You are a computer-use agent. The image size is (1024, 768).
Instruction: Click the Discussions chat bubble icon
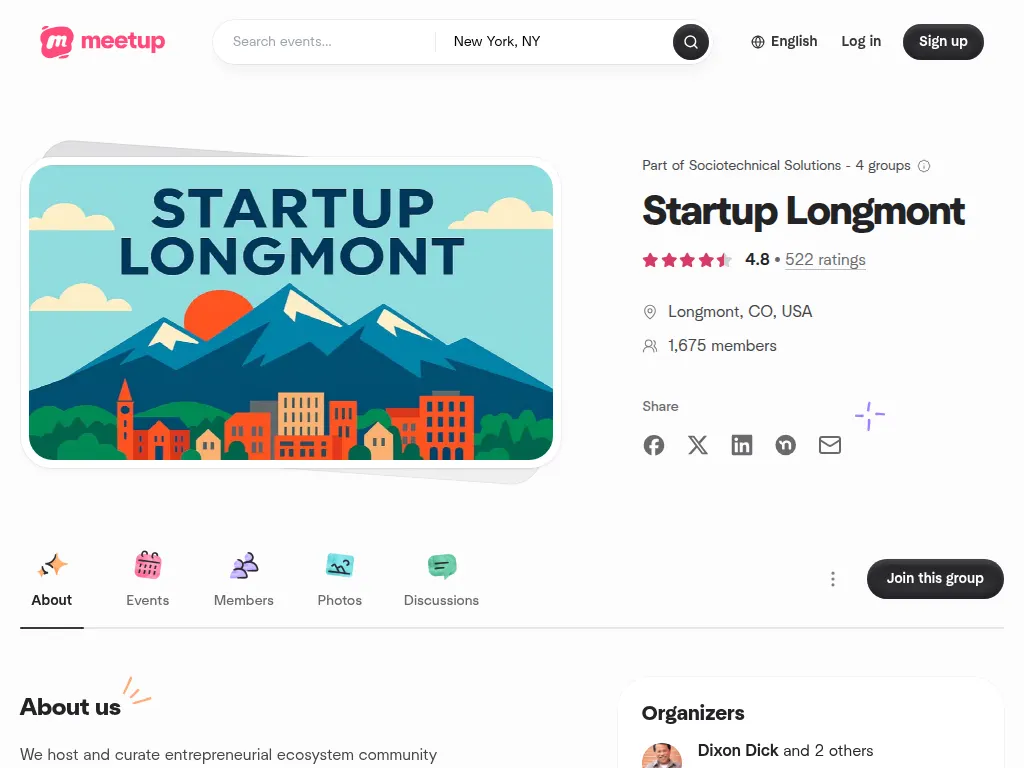441,566
